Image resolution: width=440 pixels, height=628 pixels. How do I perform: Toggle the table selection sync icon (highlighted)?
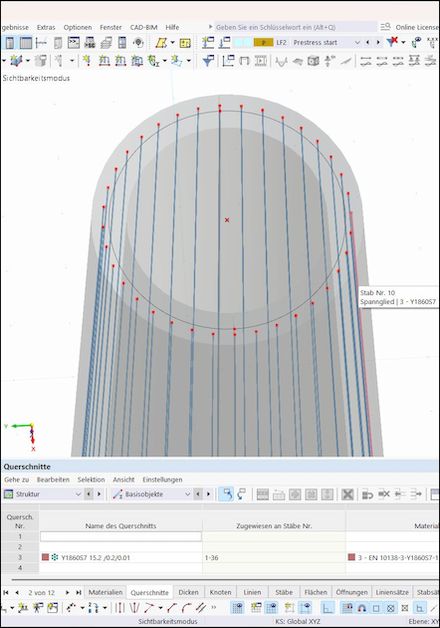click(226, 494)
